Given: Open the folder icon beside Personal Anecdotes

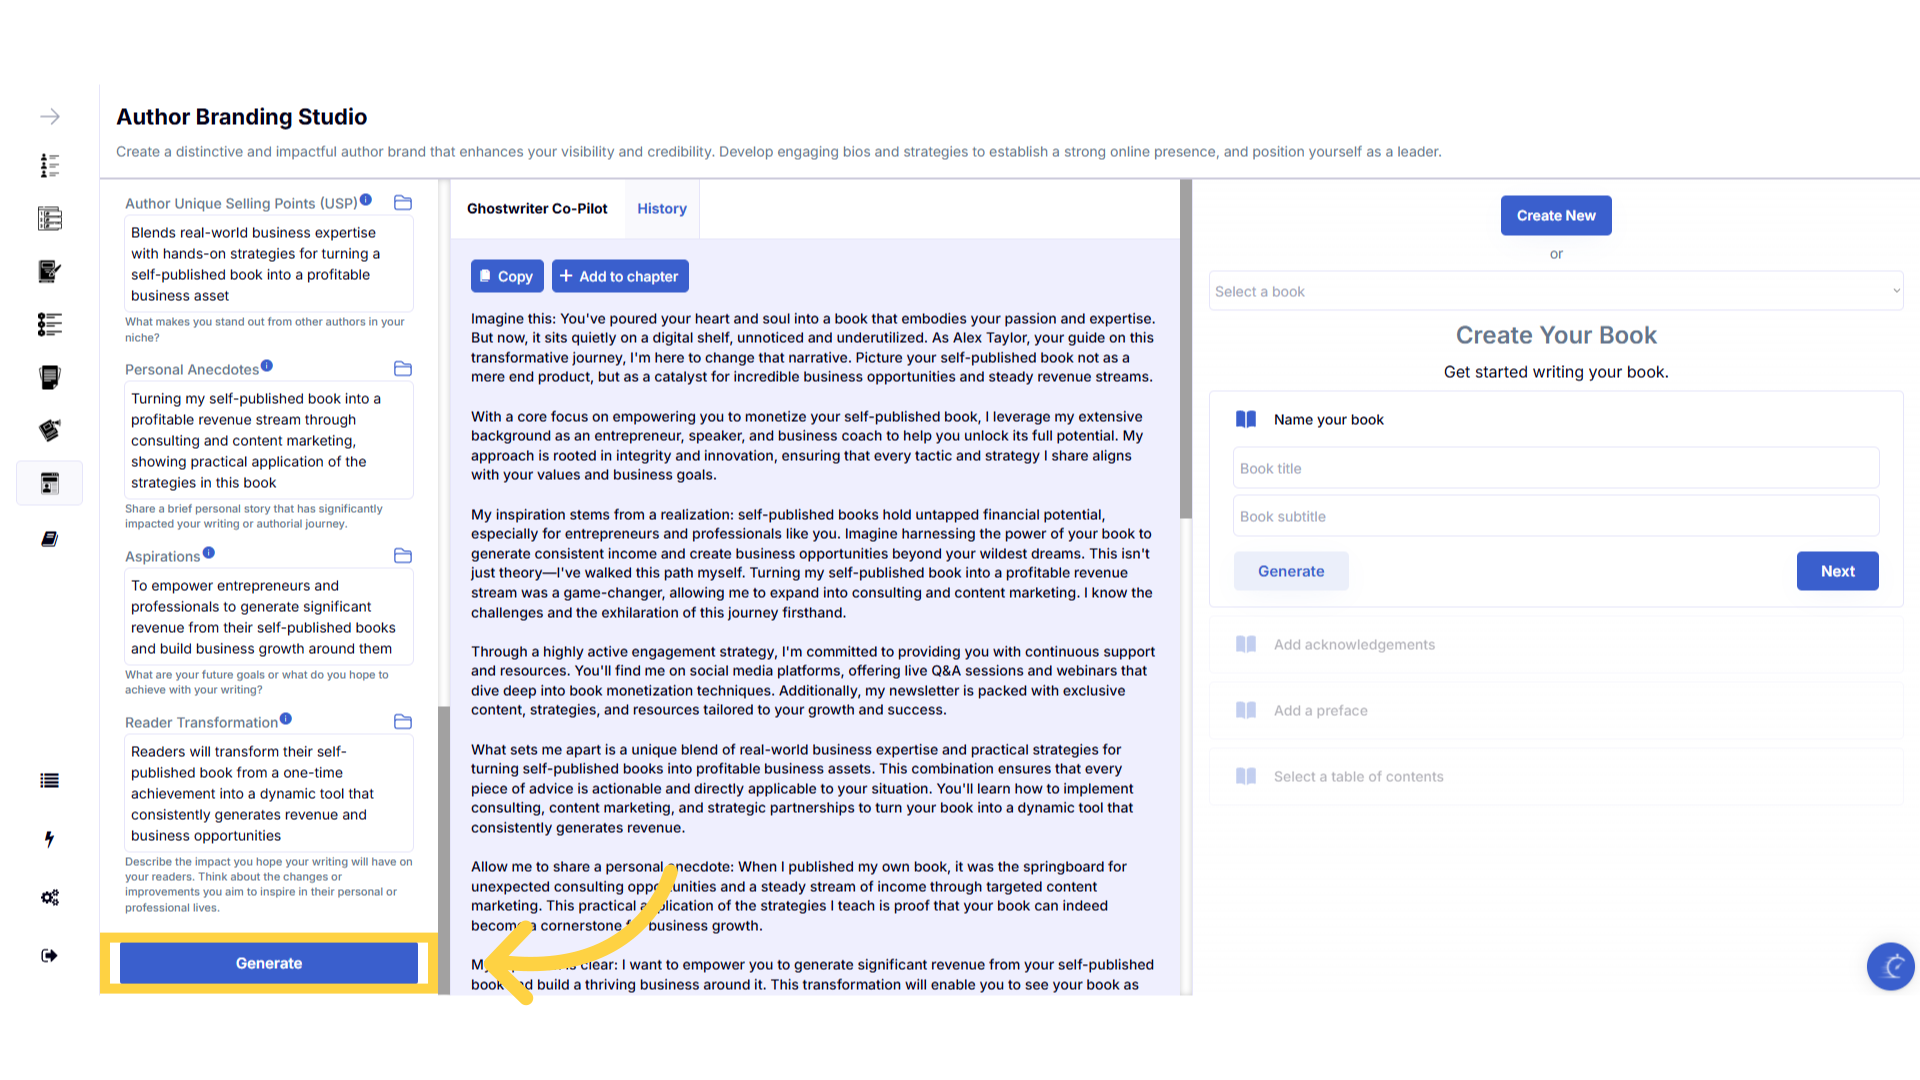Looking at the screenshot, I should [403, 369].
